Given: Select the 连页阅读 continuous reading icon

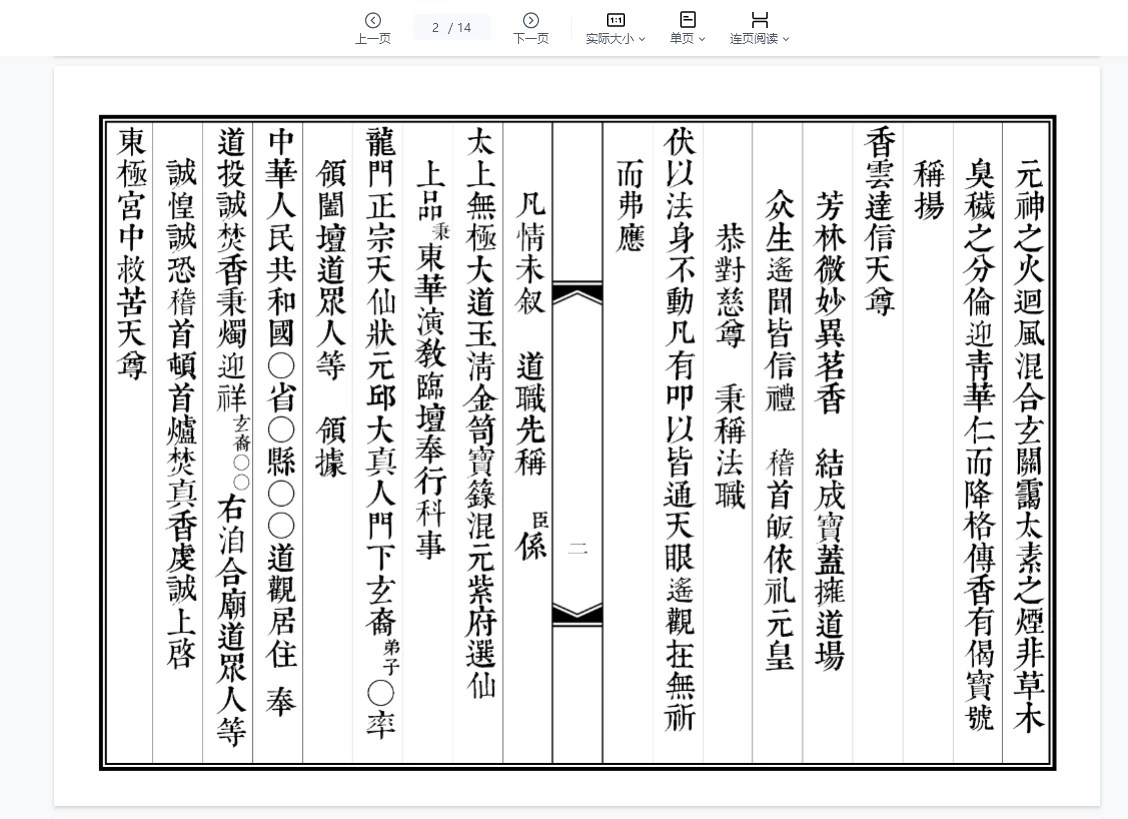Looking at the screenshot, I should 759,19.
